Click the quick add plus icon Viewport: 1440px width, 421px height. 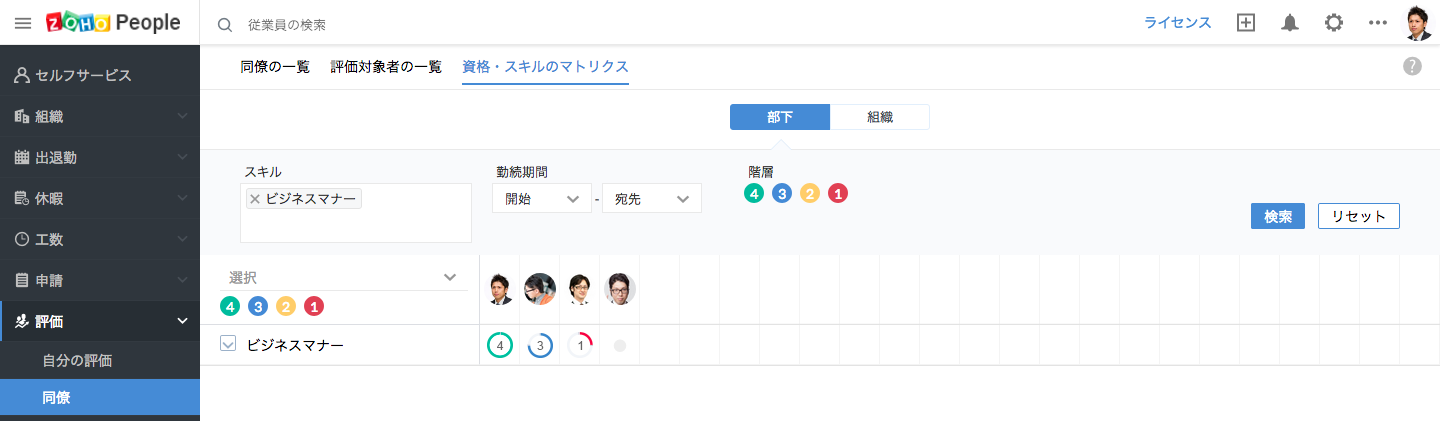(1246, 23)
